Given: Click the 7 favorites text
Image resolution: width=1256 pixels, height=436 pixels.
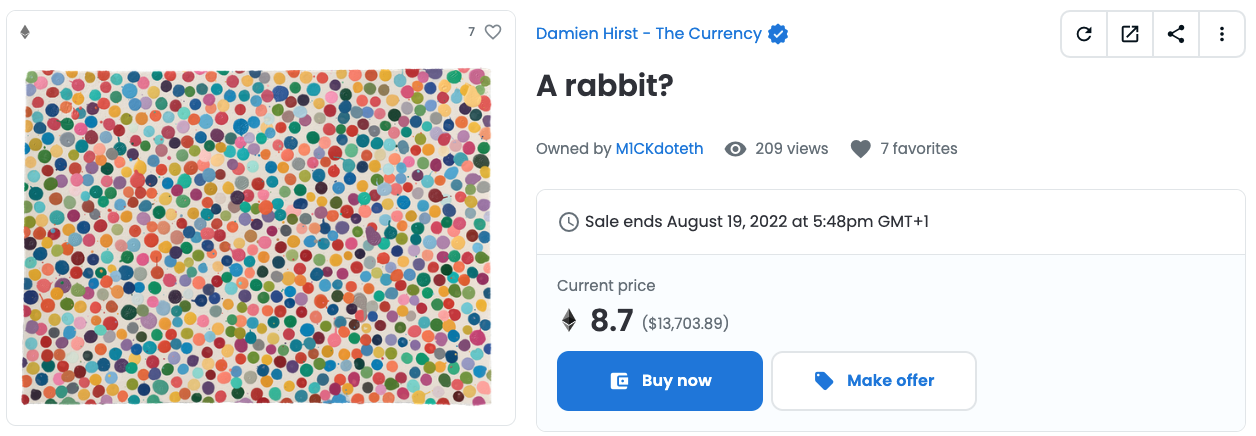Looking at the screenshot, I should pyautogui.click(x=918, y=149).
